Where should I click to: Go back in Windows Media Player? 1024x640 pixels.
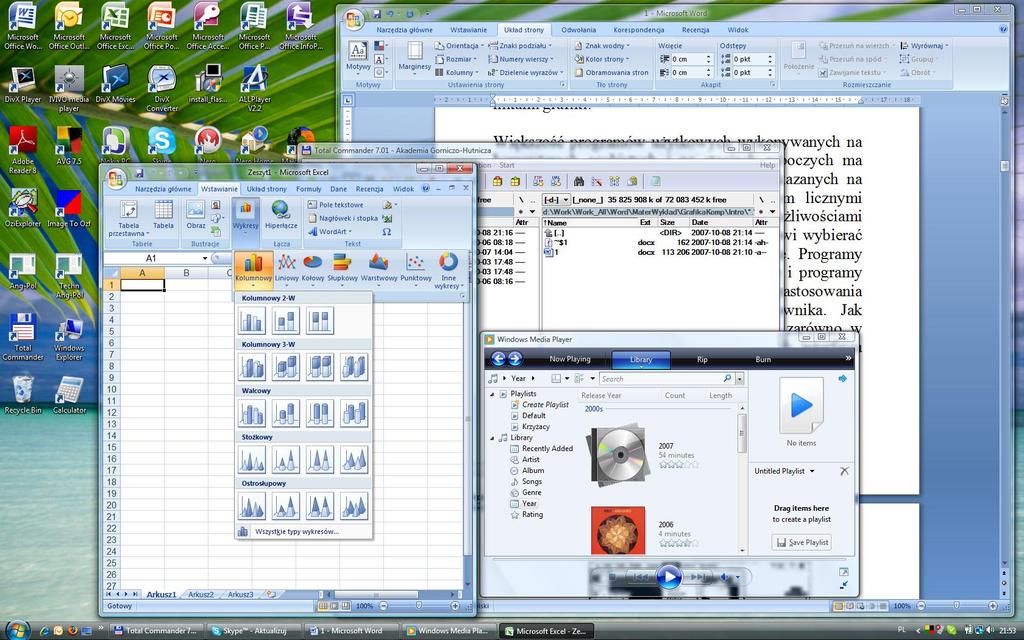click(498, 359)
